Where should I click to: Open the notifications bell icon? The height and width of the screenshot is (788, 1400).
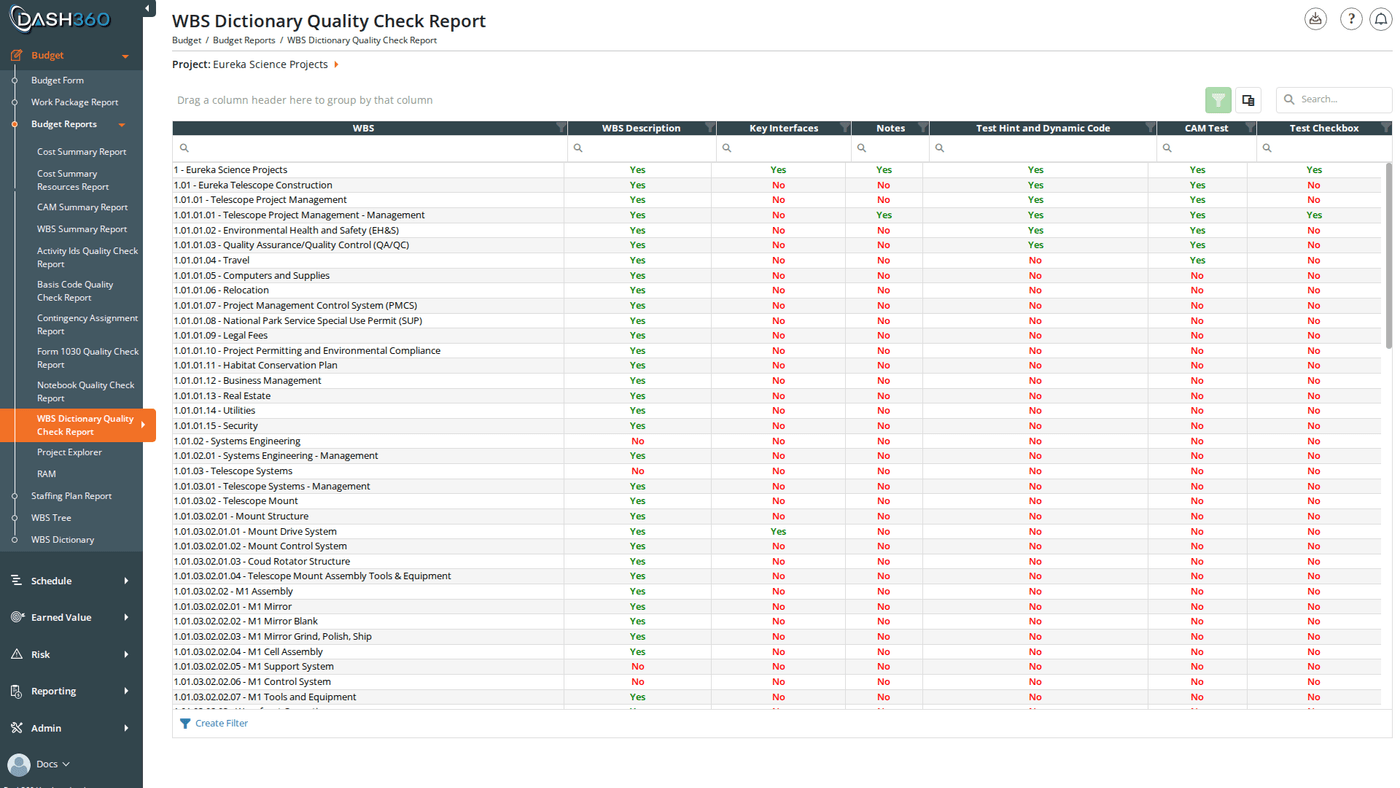coord(1381,19)
